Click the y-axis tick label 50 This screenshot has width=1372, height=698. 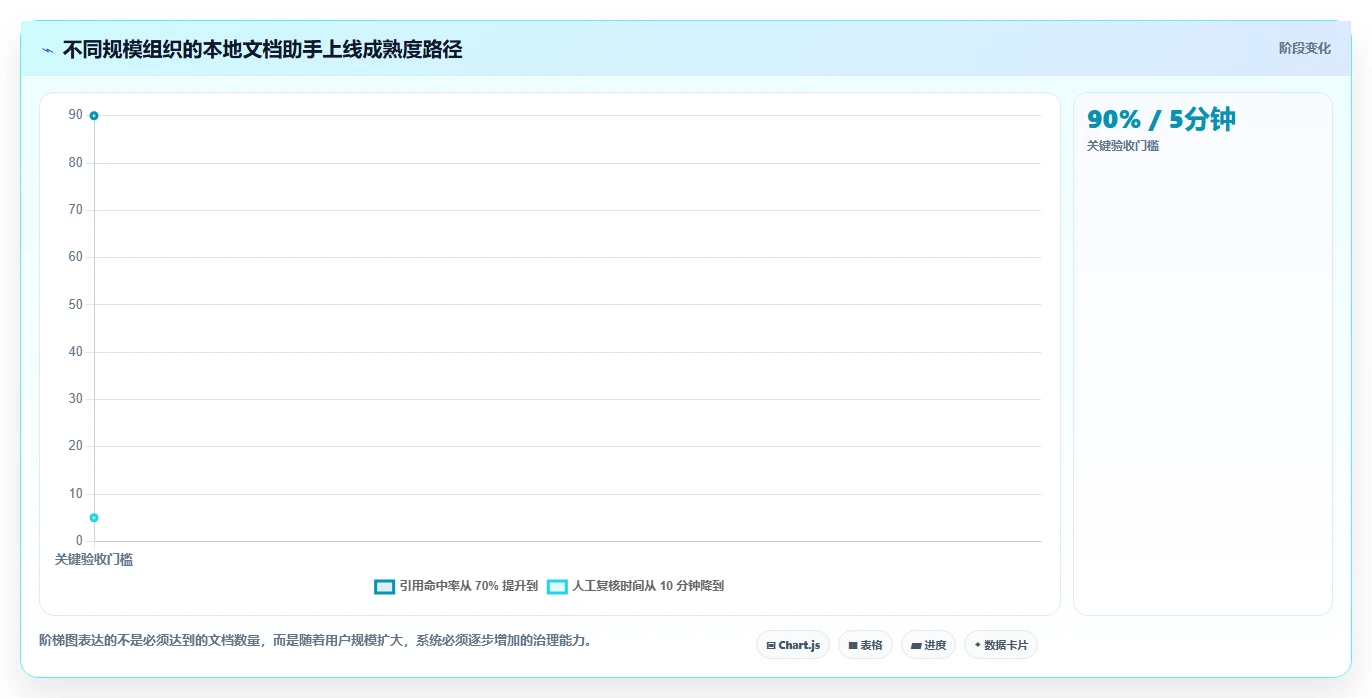pyautogui.click(x=75, y=304)
